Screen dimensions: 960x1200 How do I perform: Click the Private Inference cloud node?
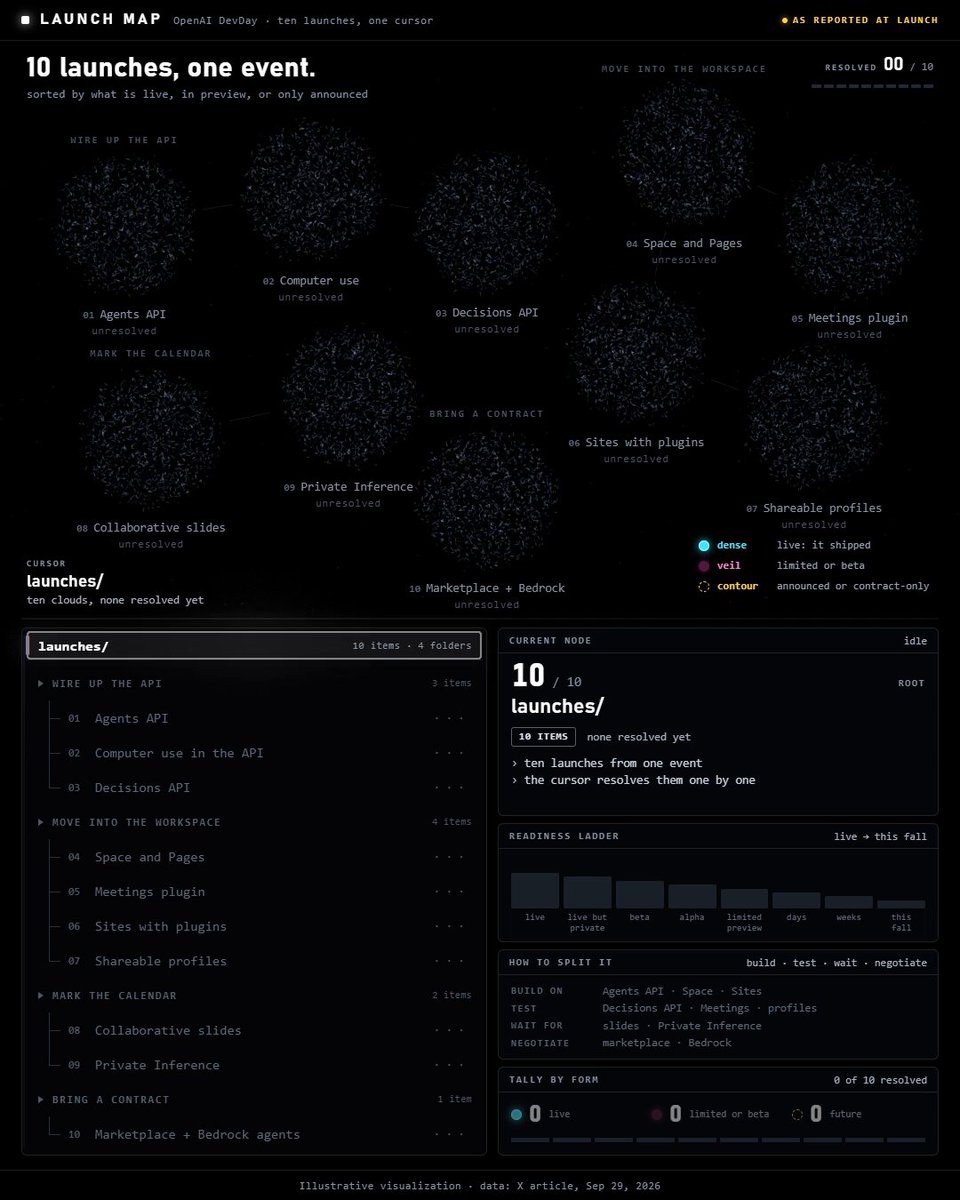[348, 397]
